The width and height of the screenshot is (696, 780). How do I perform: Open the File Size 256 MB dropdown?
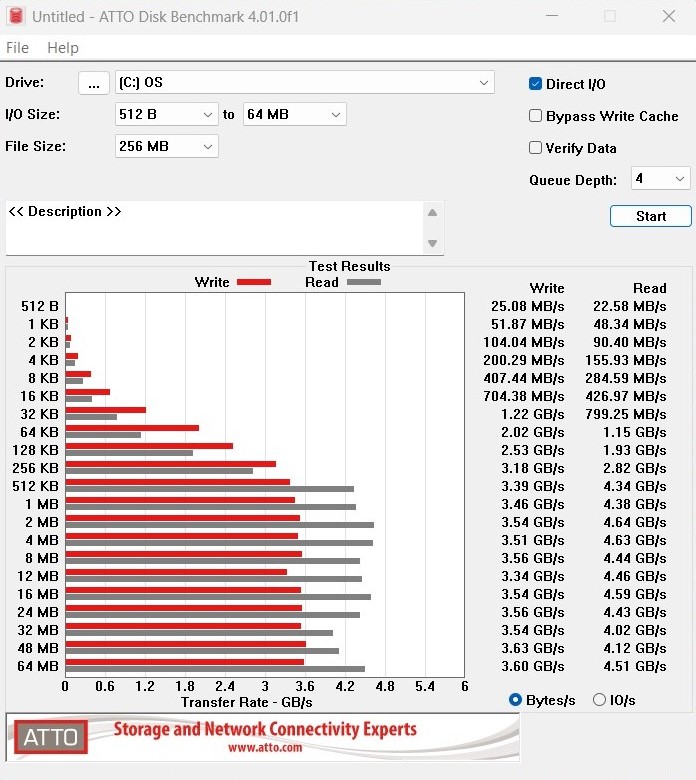tap(167, 146)
